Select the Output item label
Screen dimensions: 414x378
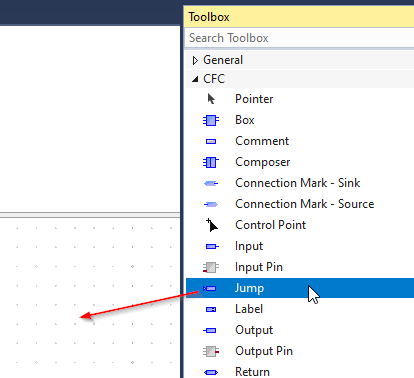(x=254, y=330)
